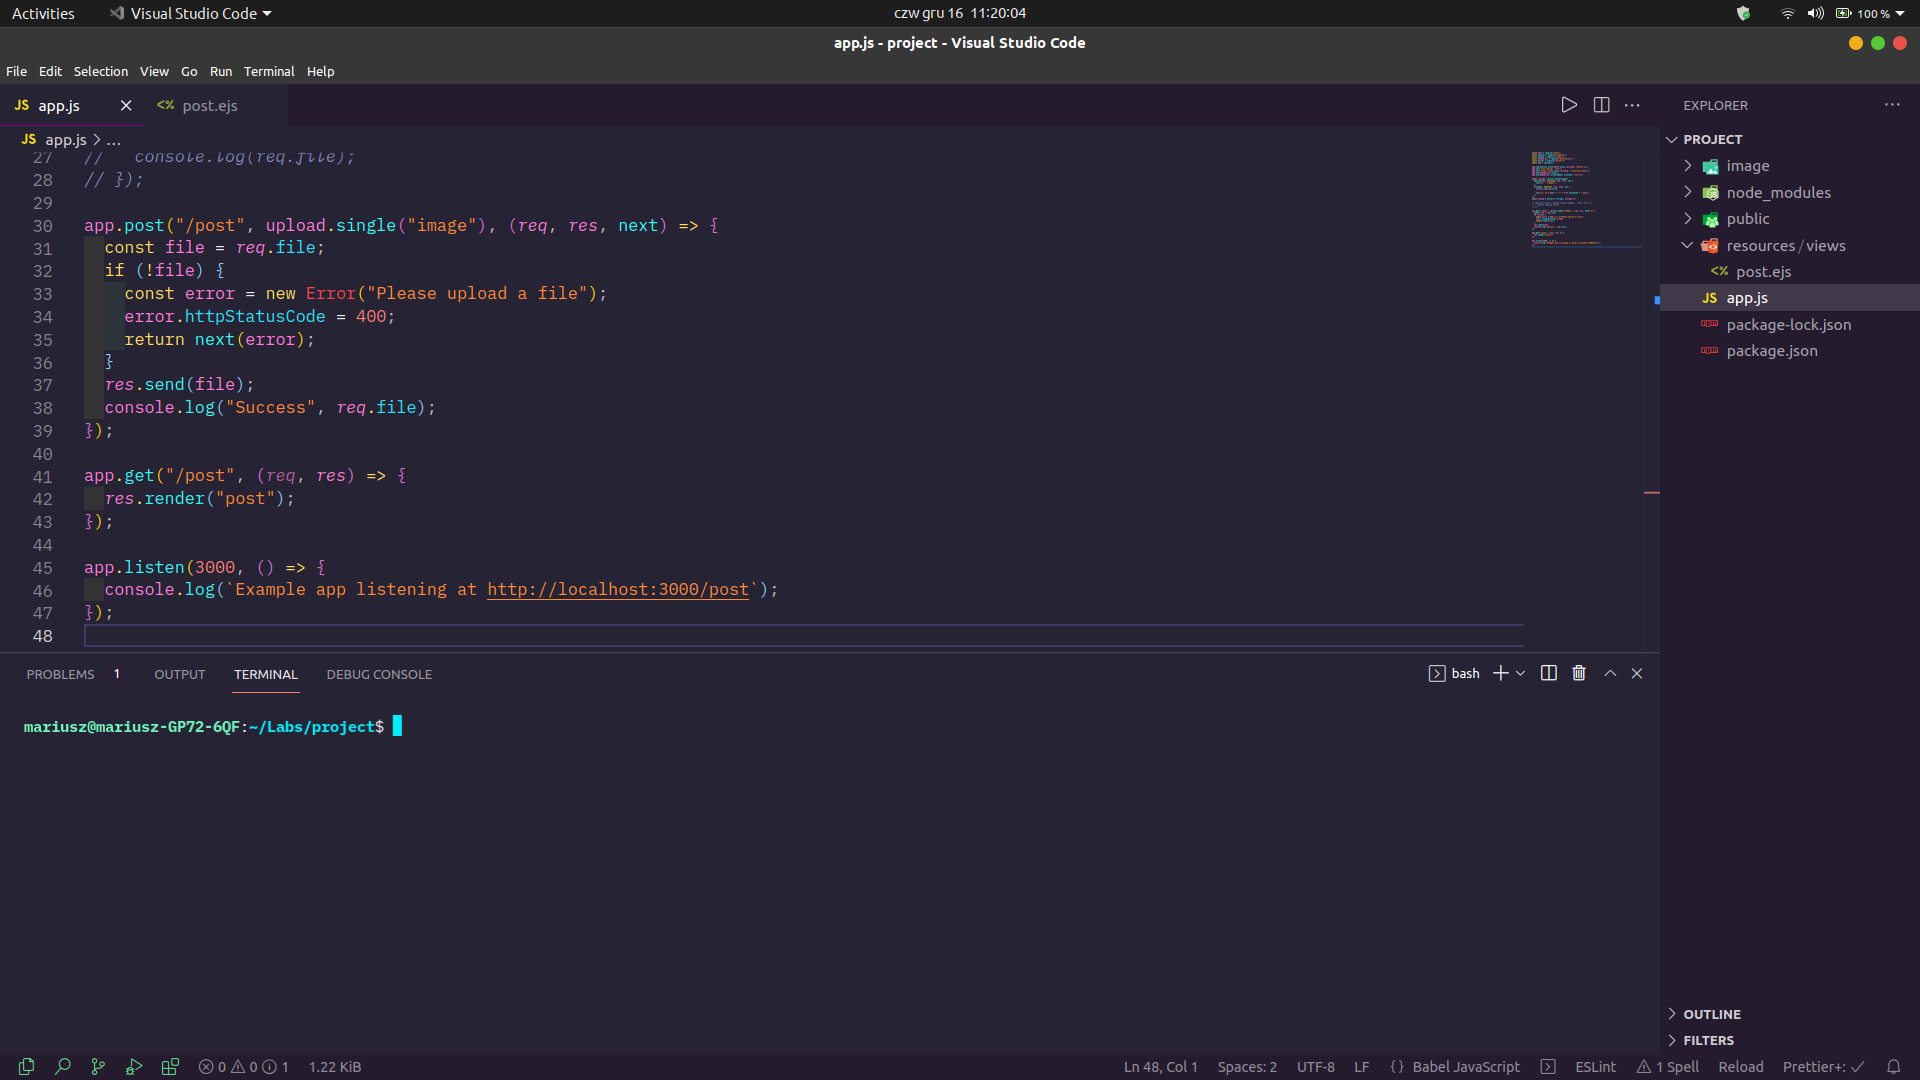Open editor More Actions ellipsis

click(1632, 105)
